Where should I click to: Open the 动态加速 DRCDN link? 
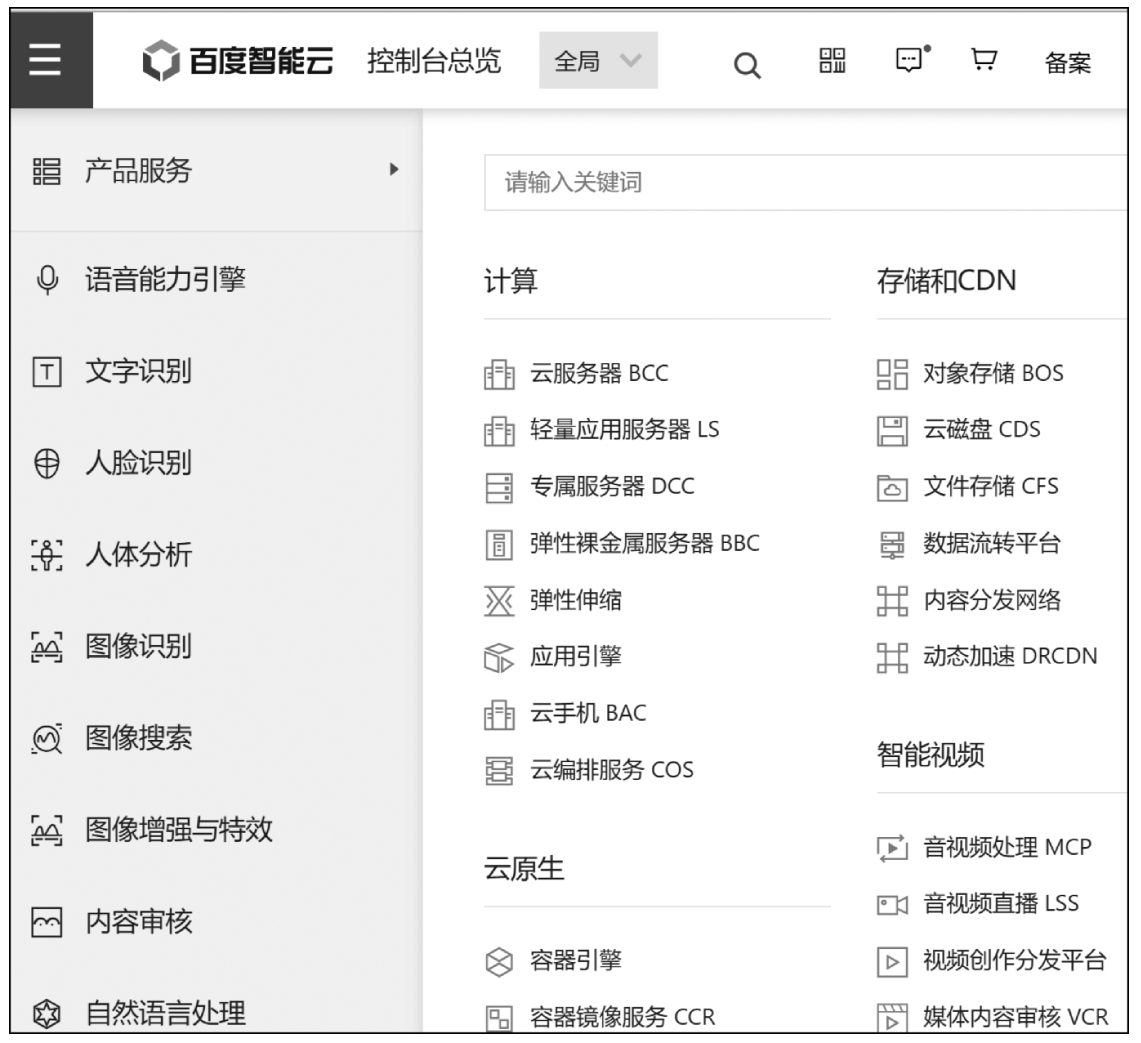pos(1010,657)
